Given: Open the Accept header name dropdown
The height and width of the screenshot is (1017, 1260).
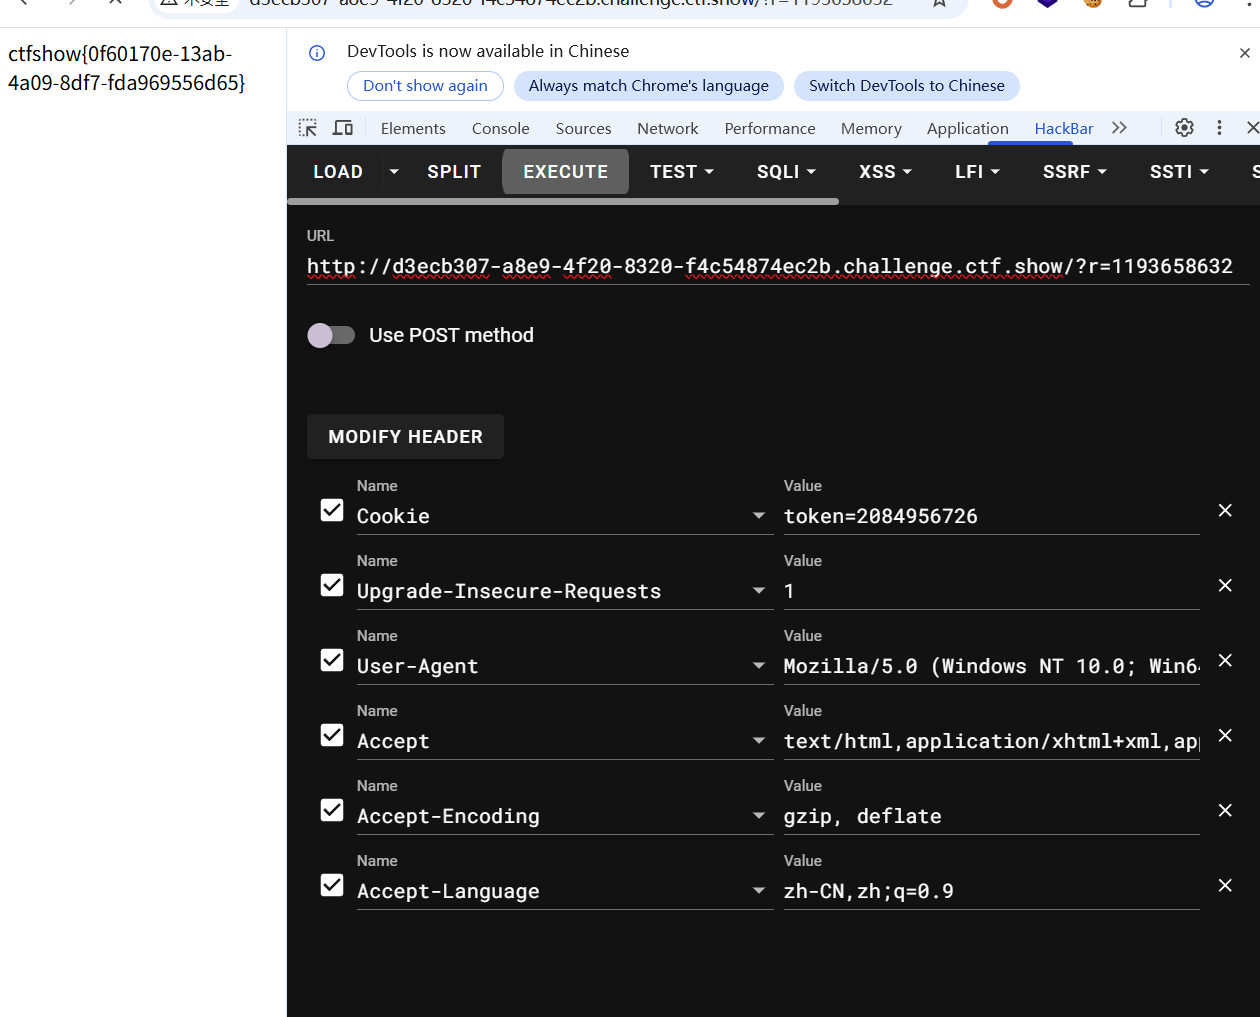Looking at the screenshot, I should coord(759,741).
